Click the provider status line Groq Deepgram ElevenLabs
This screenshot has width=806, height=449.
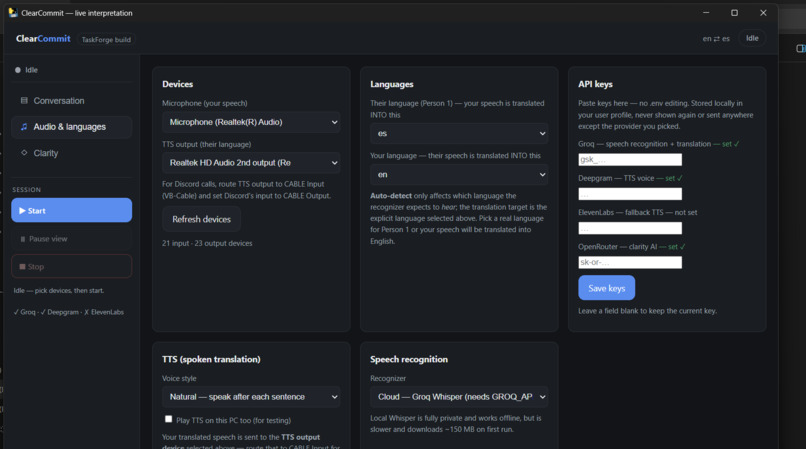68,312
